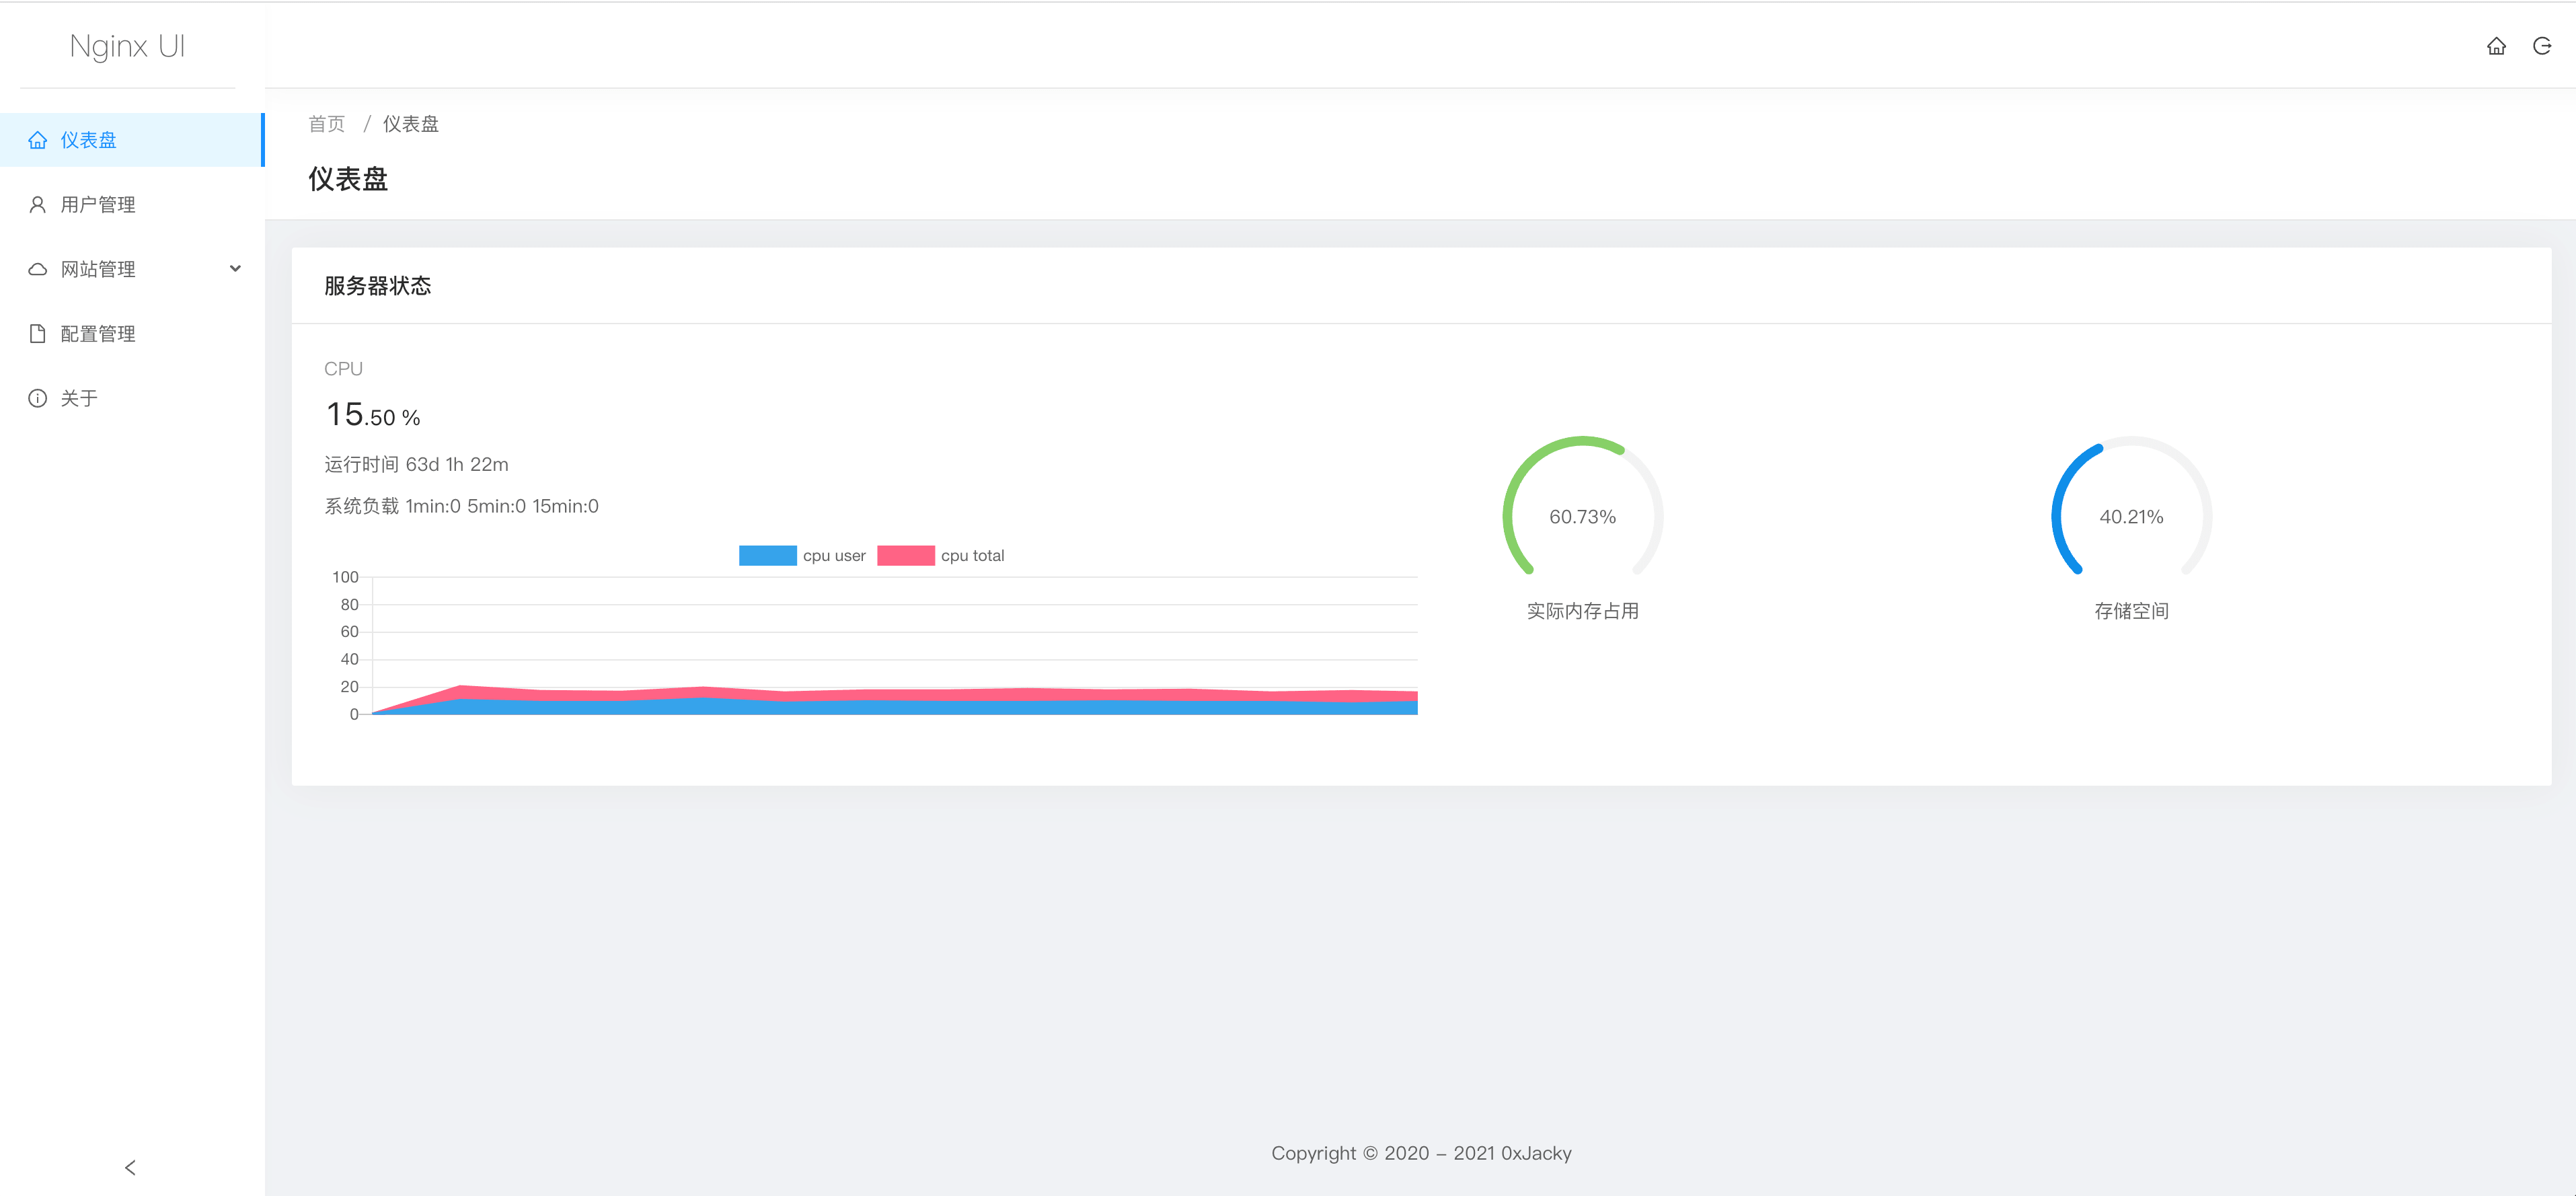Click the logout icon in top header
Image resolution: width=2576 pixels, height=1196 pixels.
[2541, 46]
